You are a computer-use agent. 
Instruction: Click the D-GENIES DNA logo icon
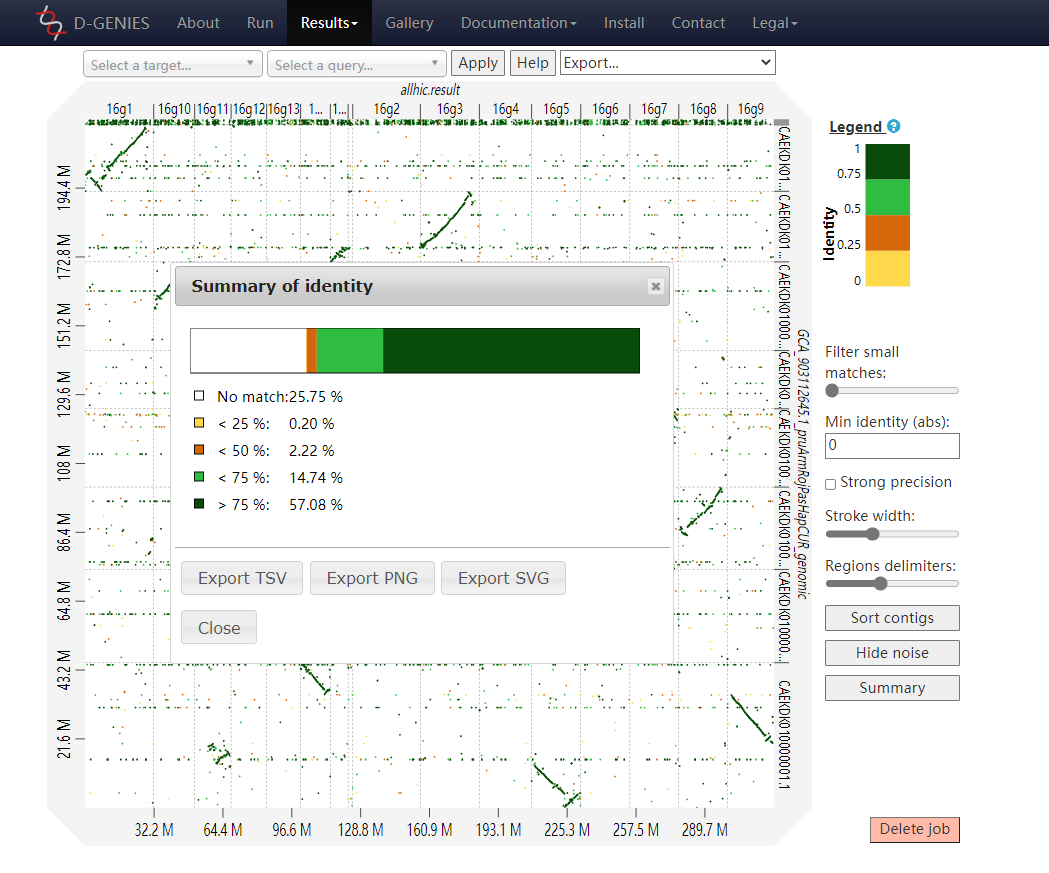click(x=48, y=22)
